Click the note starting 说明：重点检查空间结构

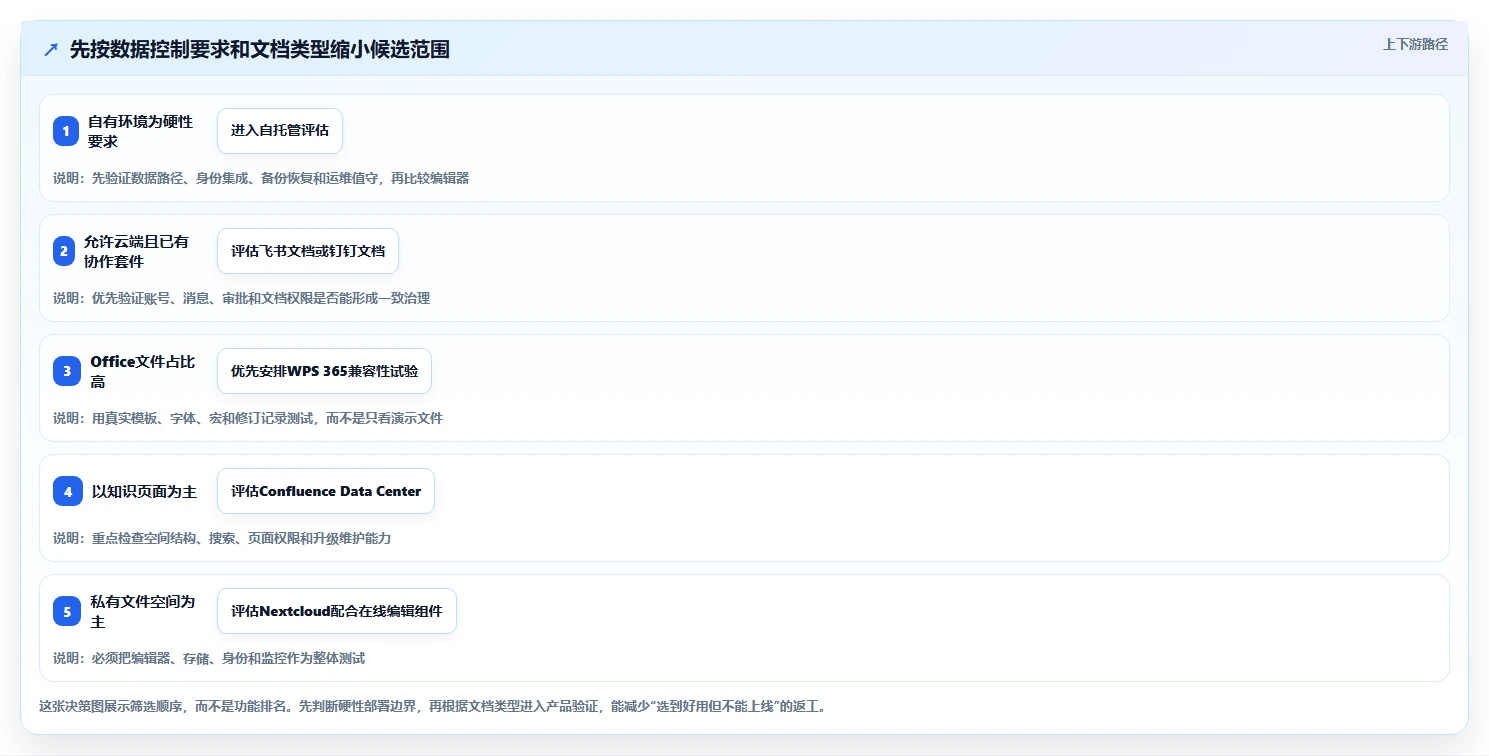pyautogui.click(x=222, y=538)
